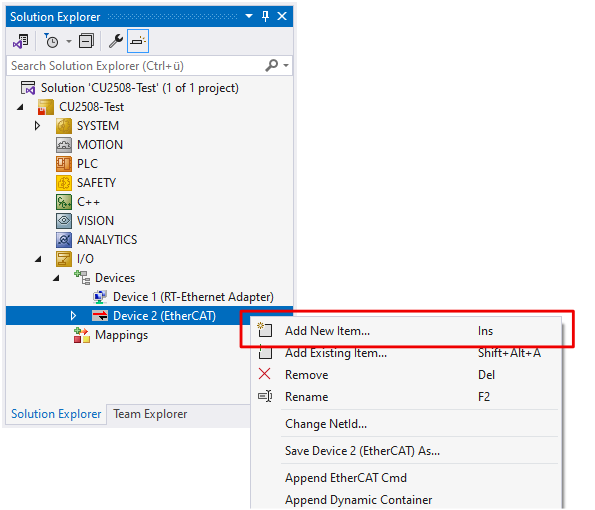Click the ANALYTICS node icon
Image resolution: width=595 pixels, height=510 pixels.
64,240
